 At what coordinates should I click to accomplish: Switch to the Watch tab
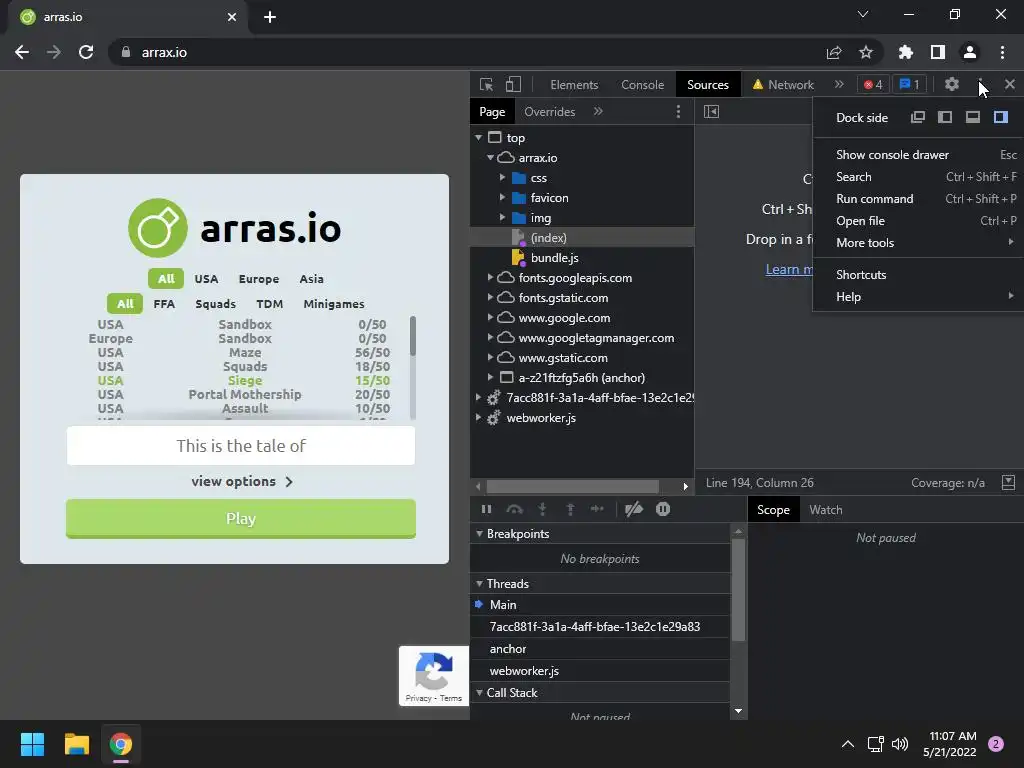826,510
